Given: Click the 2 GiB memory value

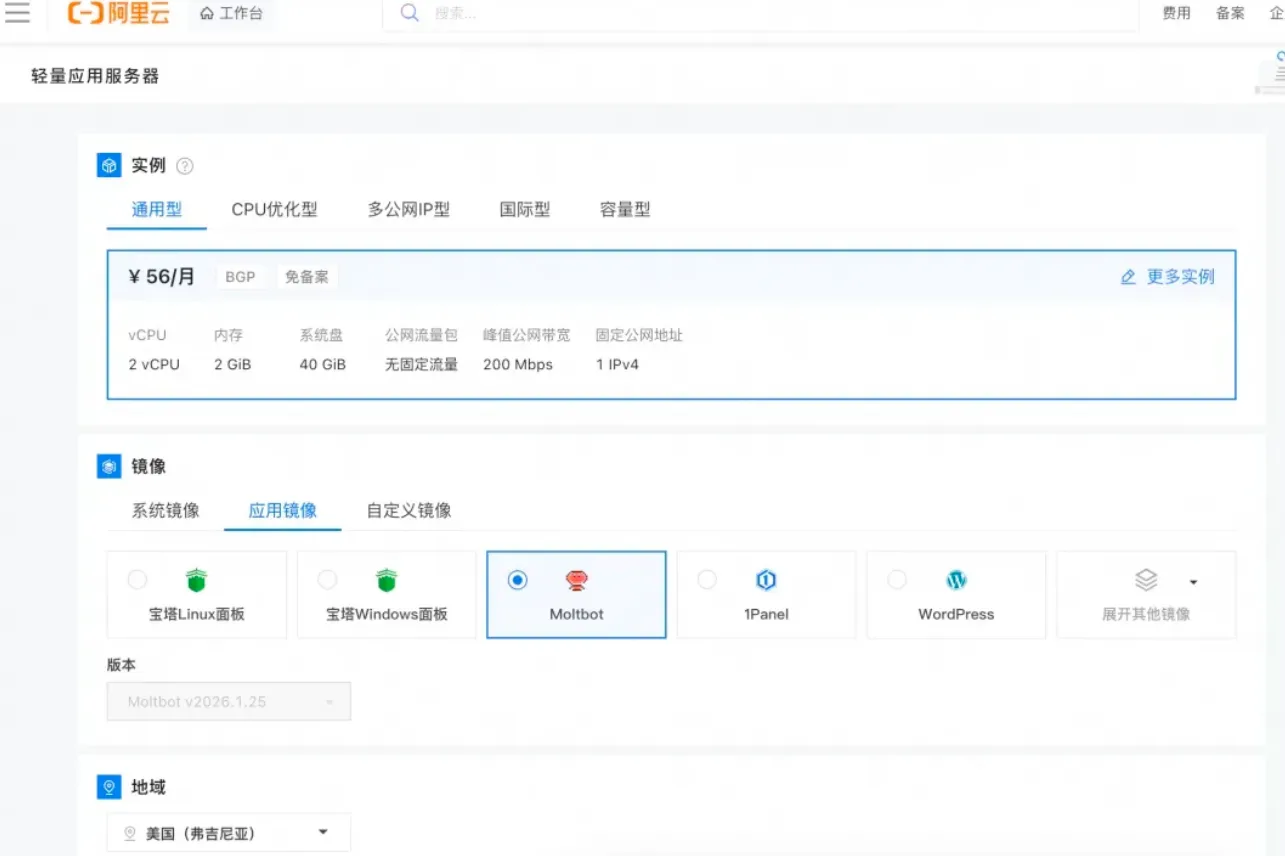Looking at the screenshot, I should [x=233, y=365].
